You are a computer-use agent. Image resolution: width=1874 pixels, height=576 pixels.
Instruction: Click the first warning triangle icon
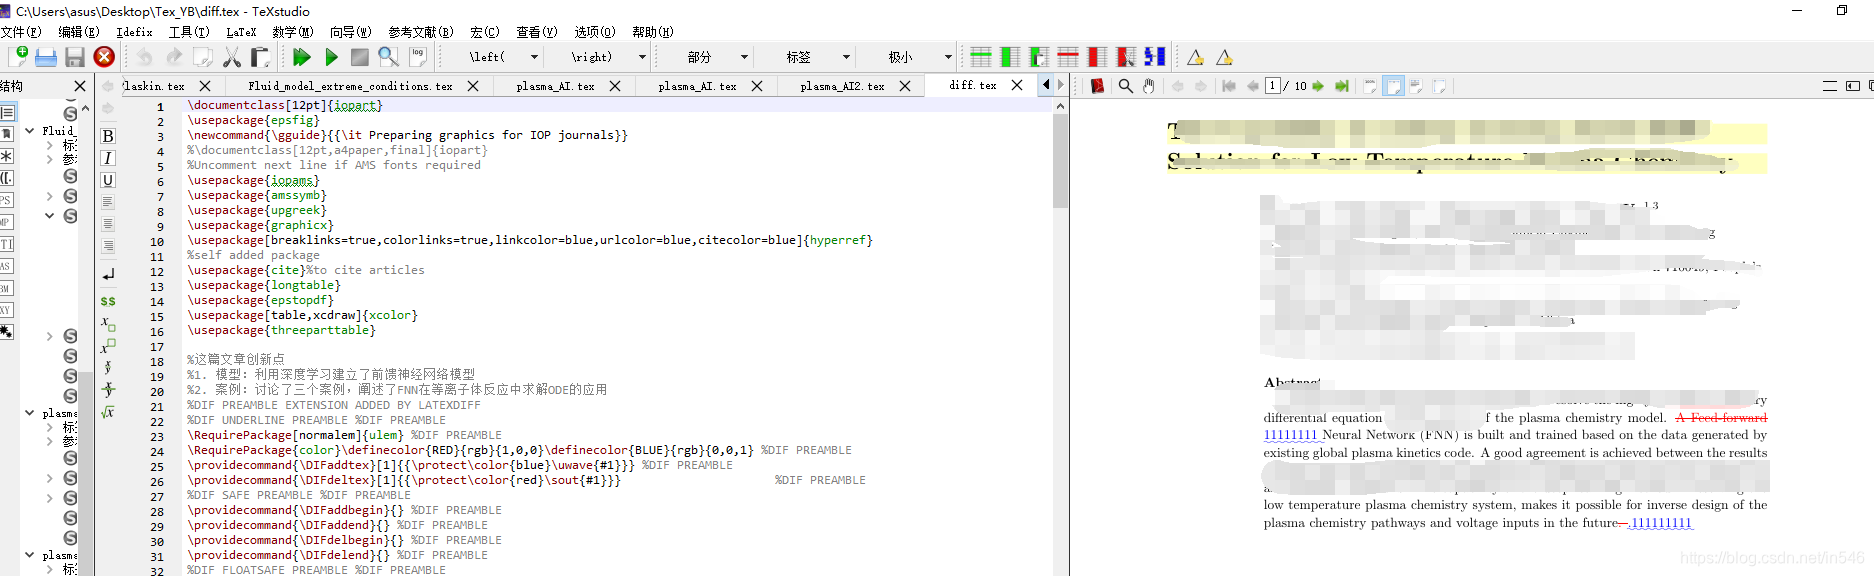pyautogui.click(x=1195, y=57)
